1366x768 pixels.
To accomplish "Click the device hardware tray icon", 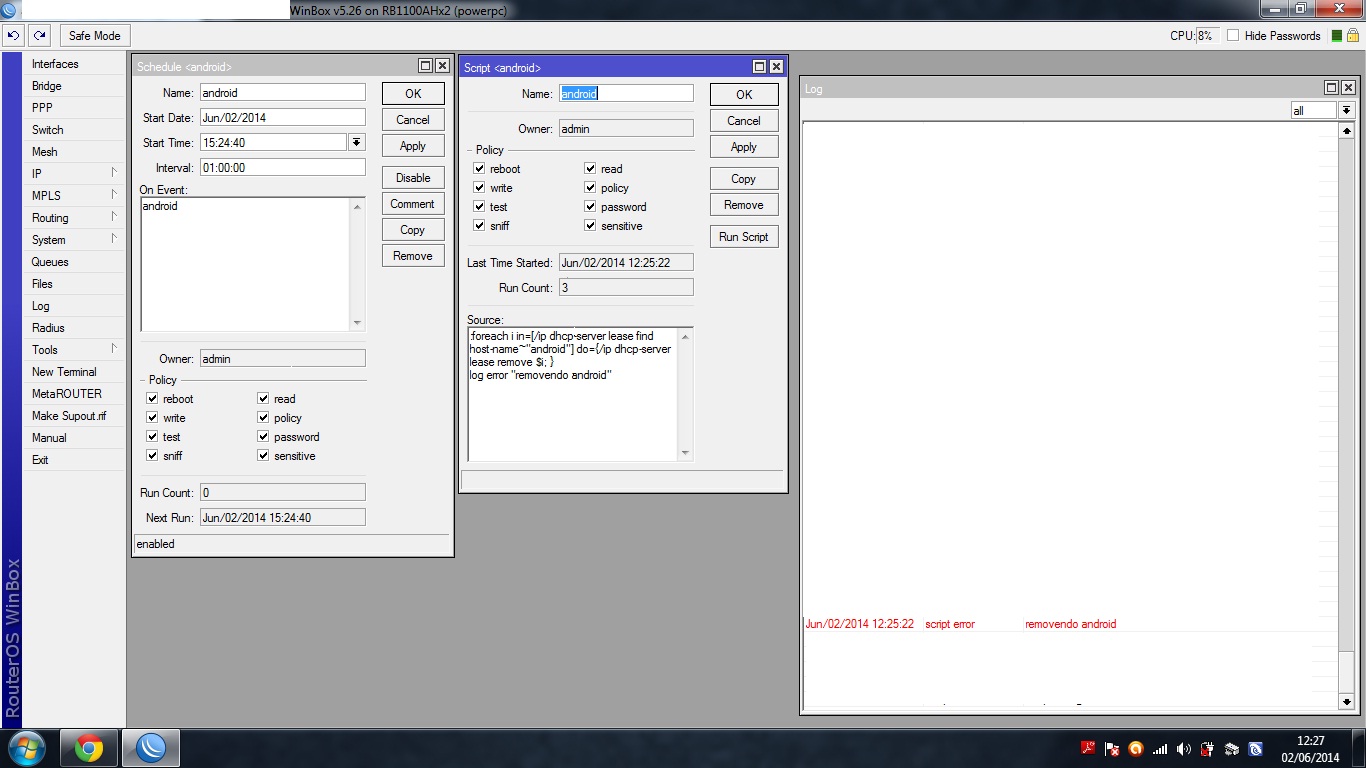I will coord(1232,748).
